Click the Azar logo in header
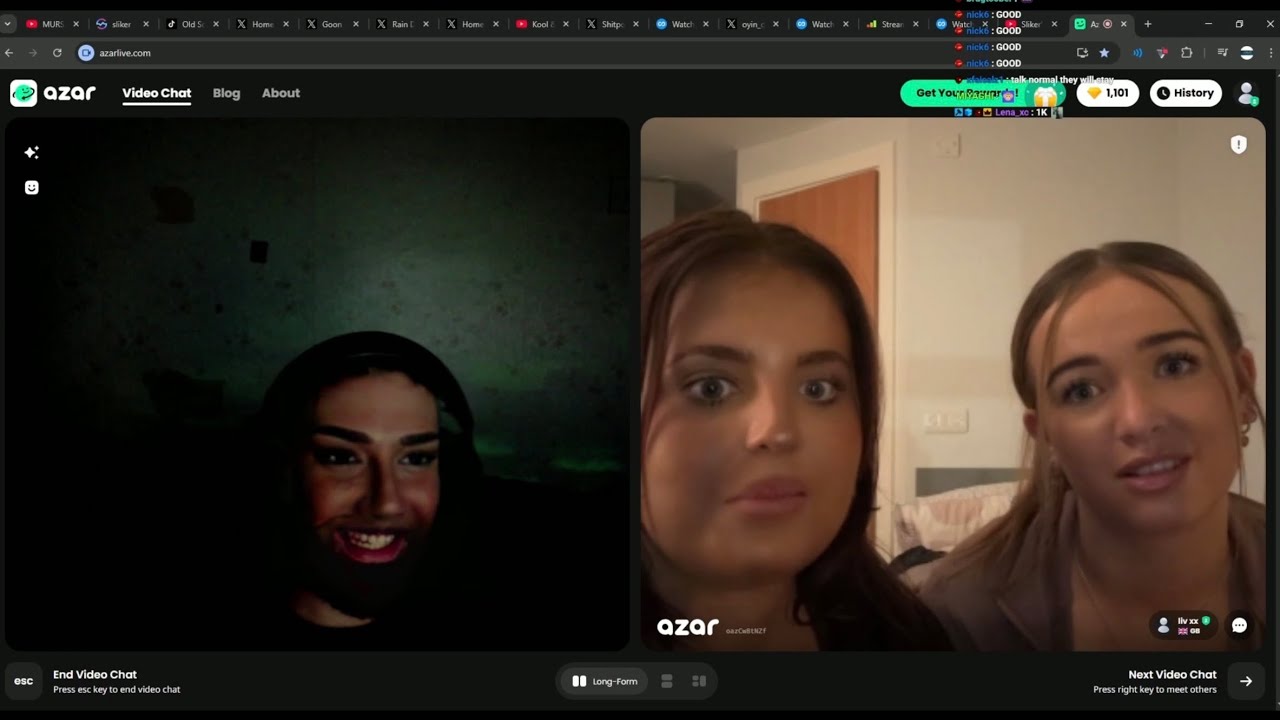The image size is (1280, 720). pos(53,93)
